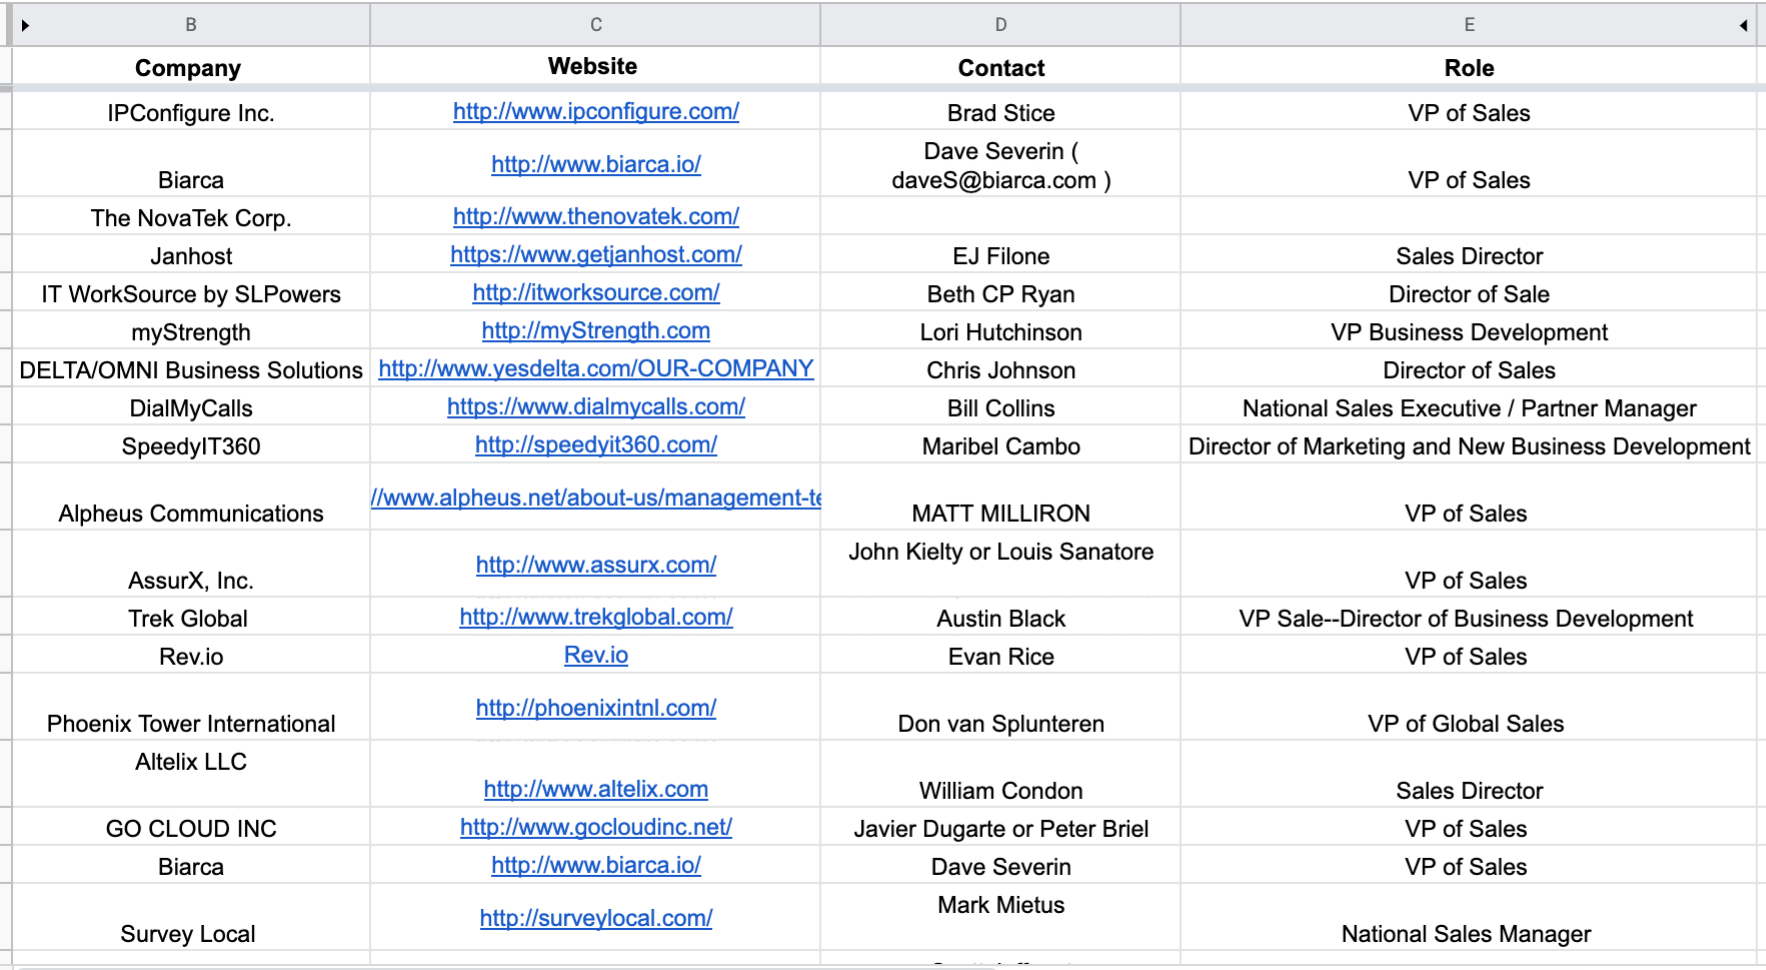
Task: Select the DialMyCalls company cell
Action: [191, 407]
